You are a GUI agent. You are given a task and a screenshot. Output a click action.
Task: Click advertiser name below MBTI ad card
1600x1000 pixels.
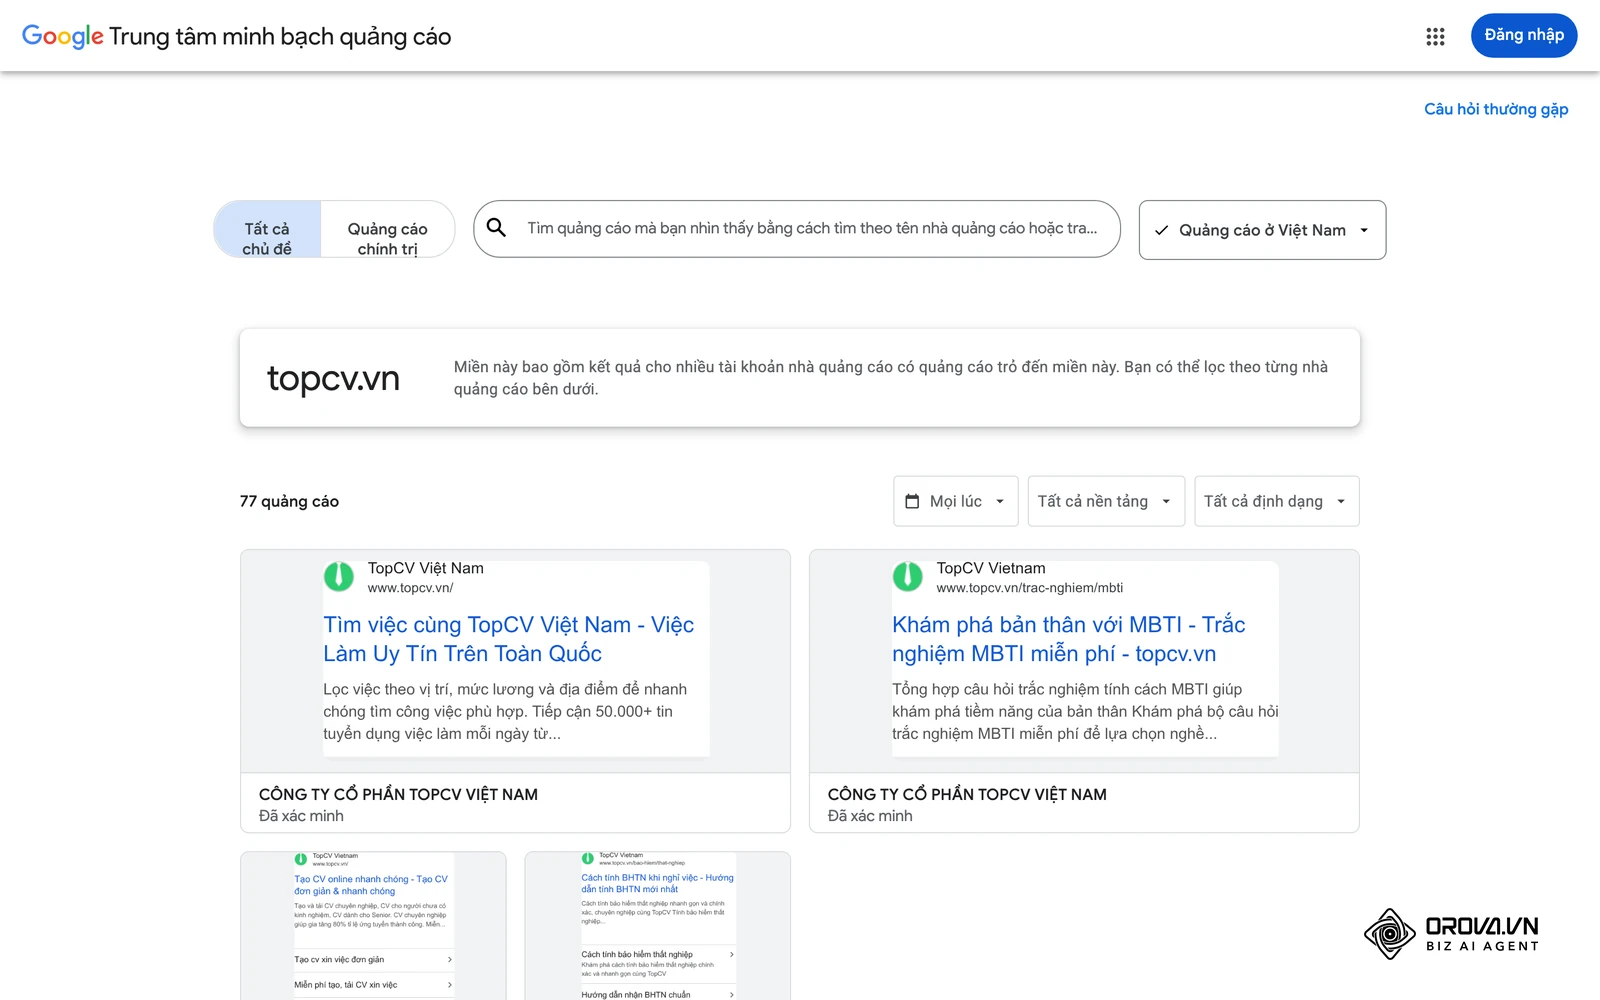click(x=967, y=794)
